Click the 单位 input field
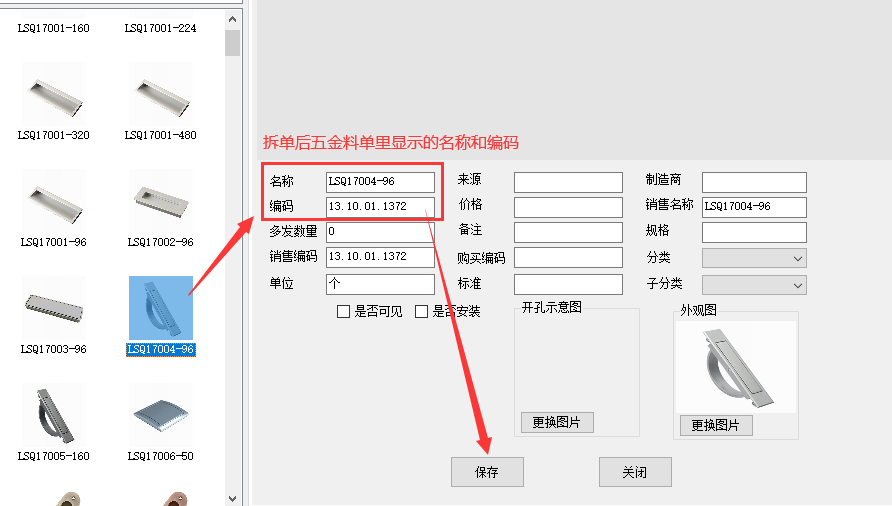 pos(381,284)
